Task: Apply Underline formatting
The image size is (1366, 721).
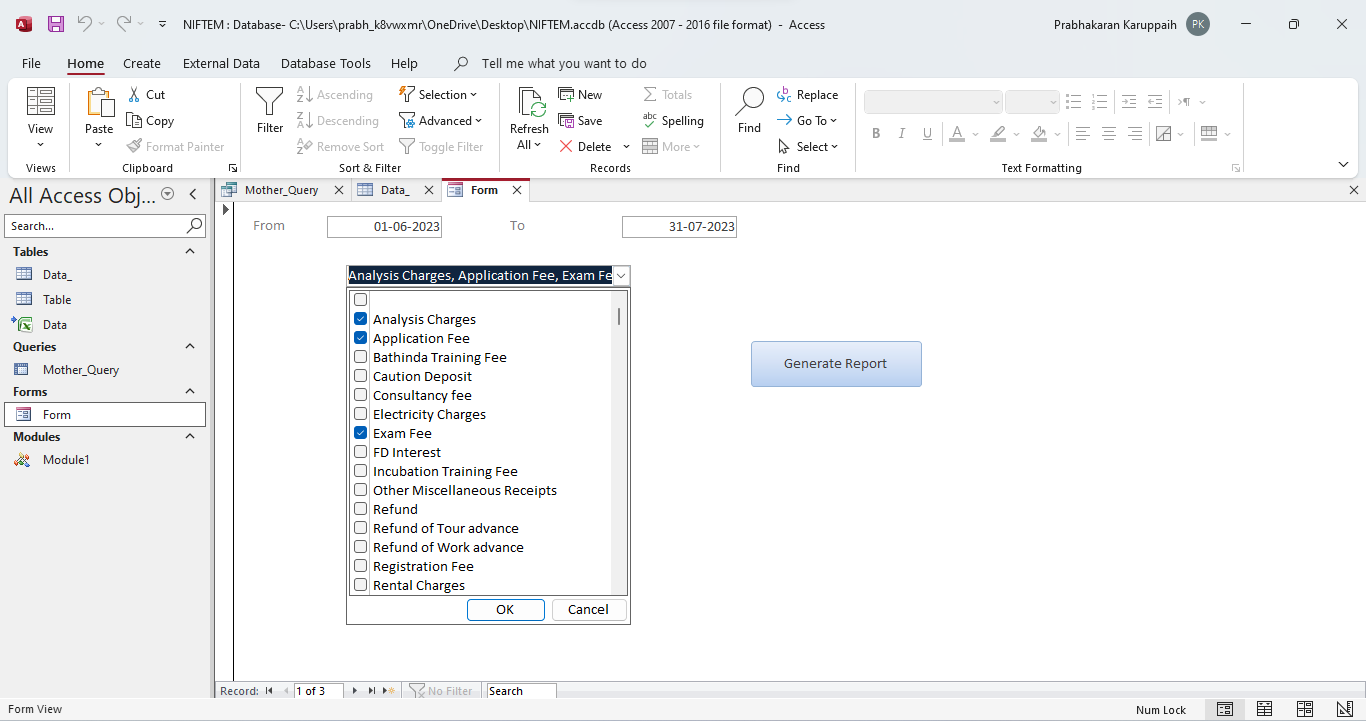Action: (x=927, y=132)
